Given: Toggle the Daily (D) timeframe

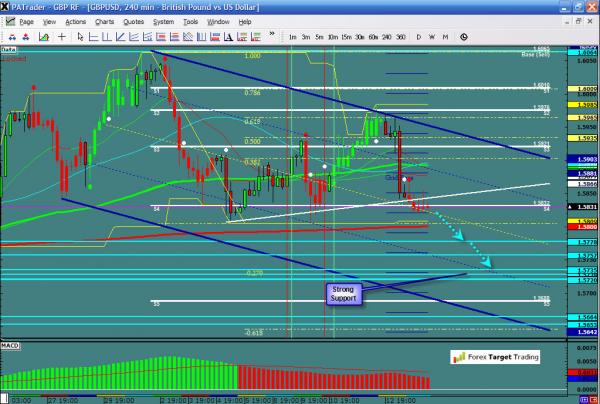Looking at the screenshot, I should coord(418,37).
